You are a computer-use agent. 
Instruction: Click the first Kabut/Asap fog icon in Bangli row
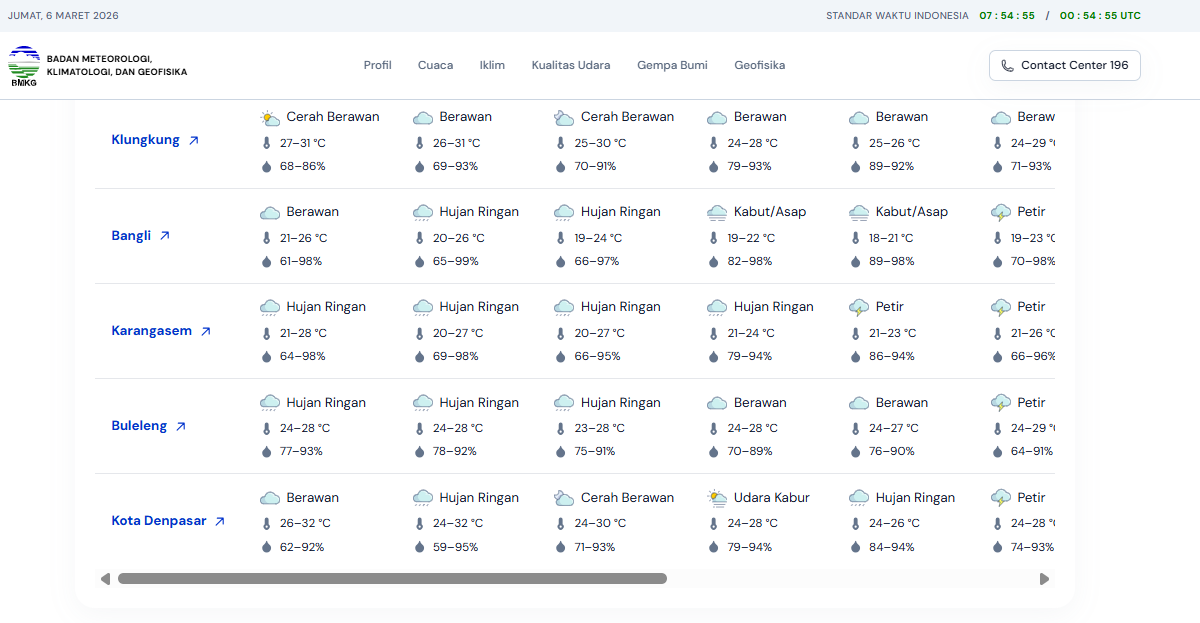click(716, 212)
